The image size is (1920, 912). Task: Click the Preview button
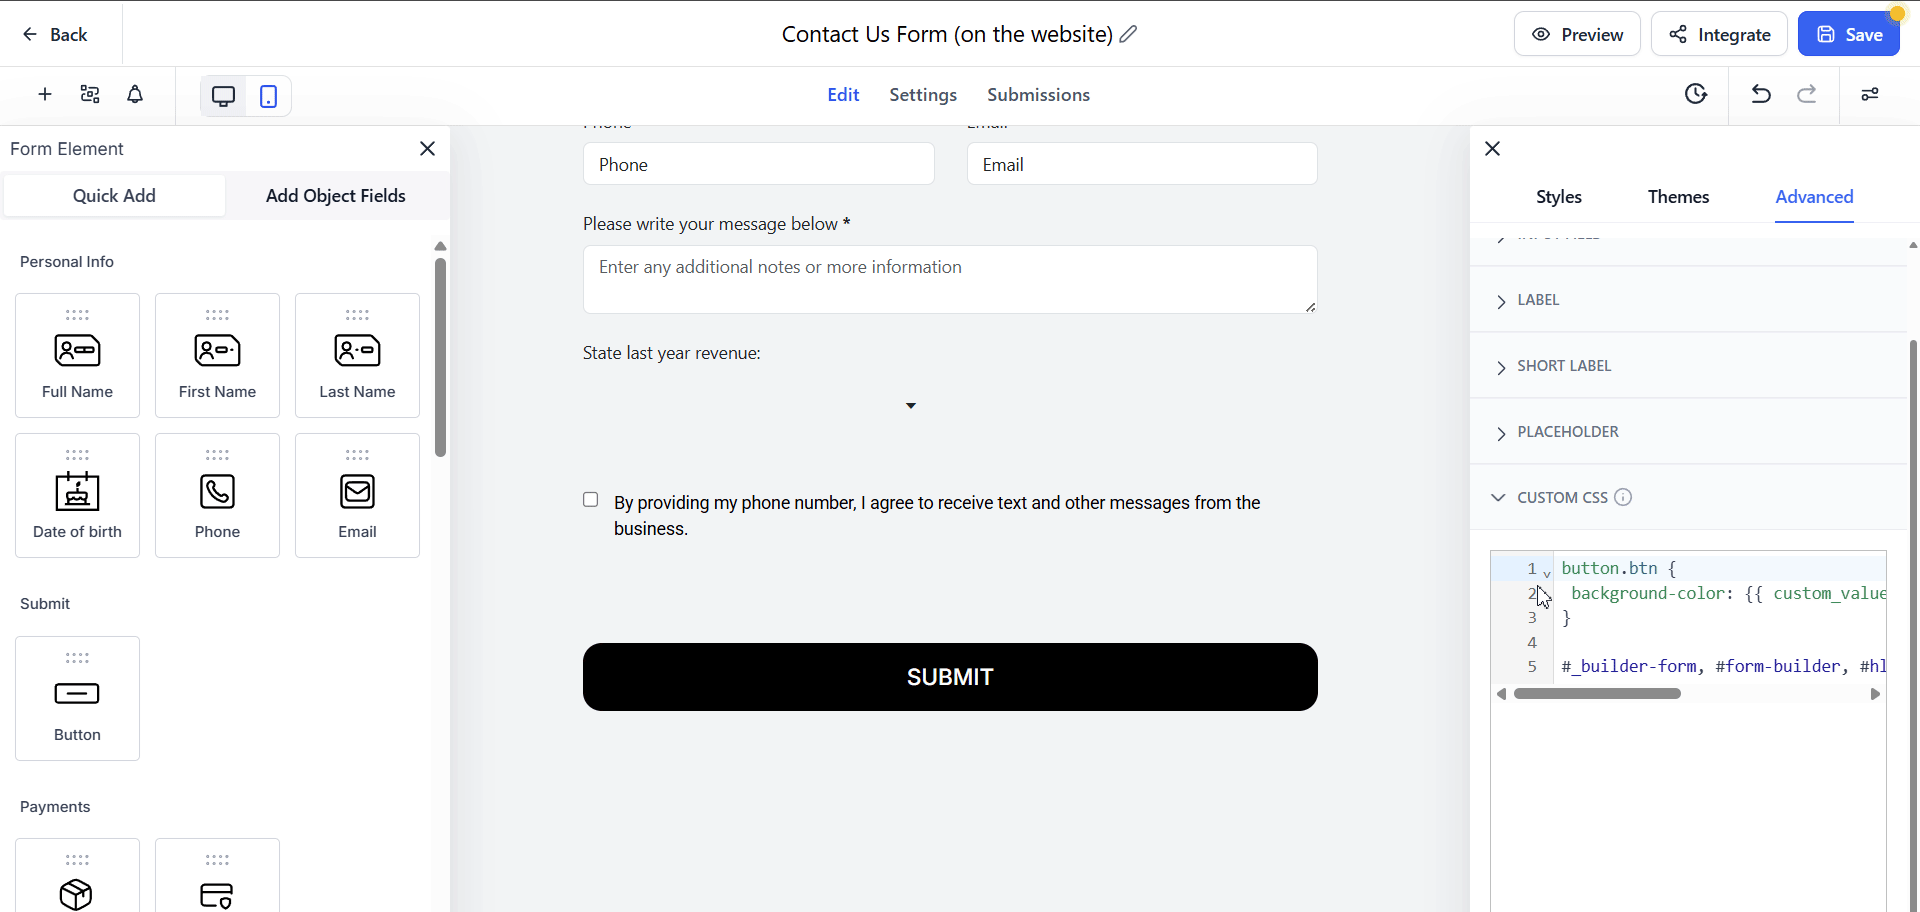pos(1577,34)
